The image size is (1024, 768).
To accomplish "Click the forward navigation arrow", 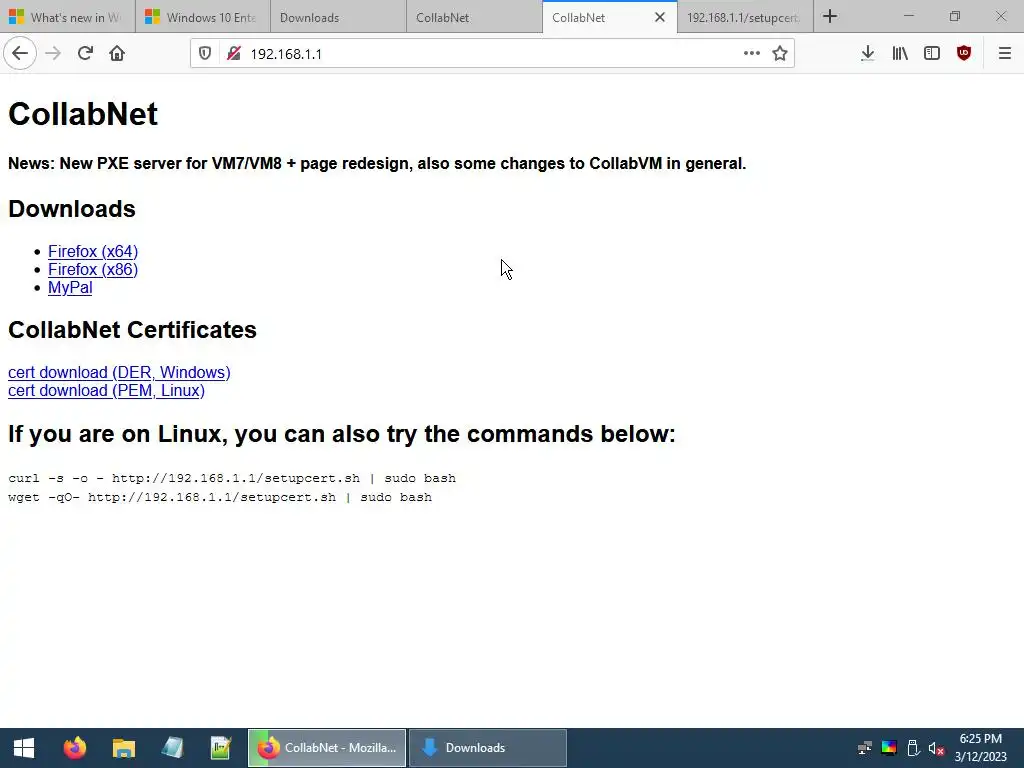I will tap(53, 54).
